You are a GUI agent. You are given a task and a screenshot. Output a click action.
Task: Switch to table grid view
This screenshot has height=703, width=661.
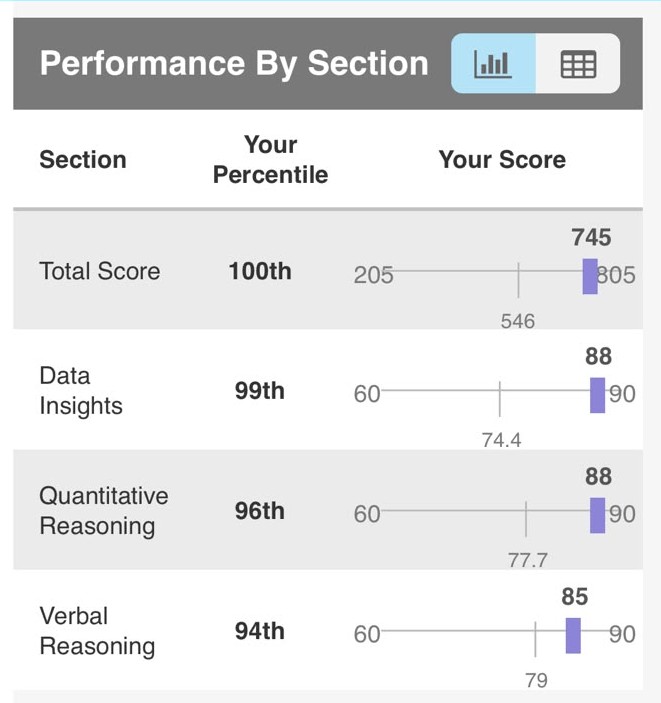[578, 63]
